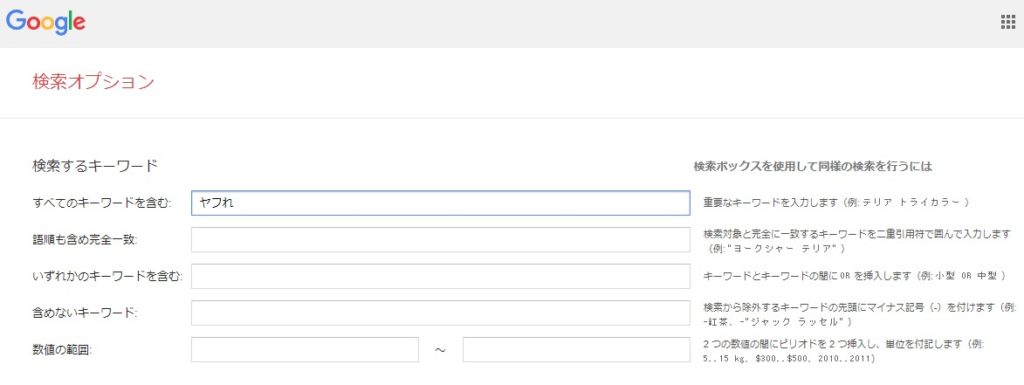Click the 検索するキーワード section heading

(x=95, y=166)
